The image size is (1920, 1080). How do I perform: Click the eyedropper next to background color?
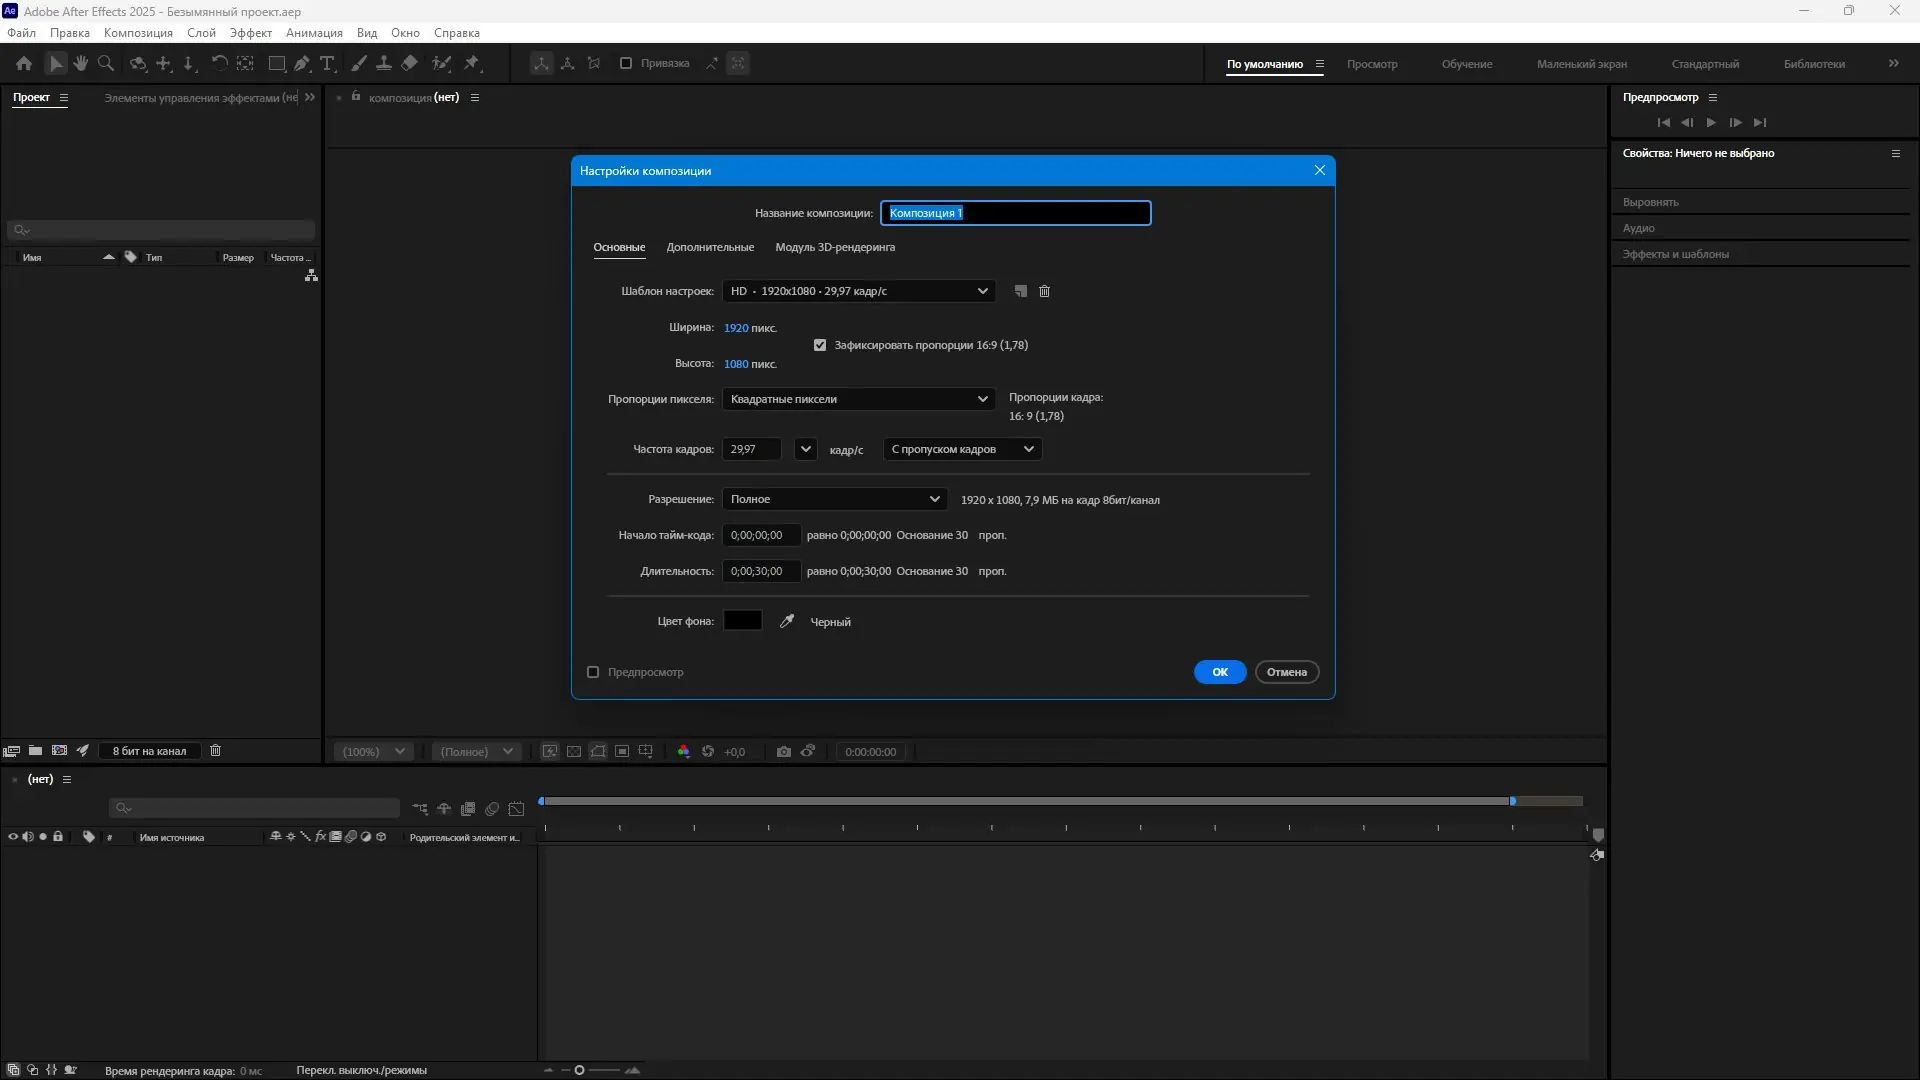(x=787, y=621)
